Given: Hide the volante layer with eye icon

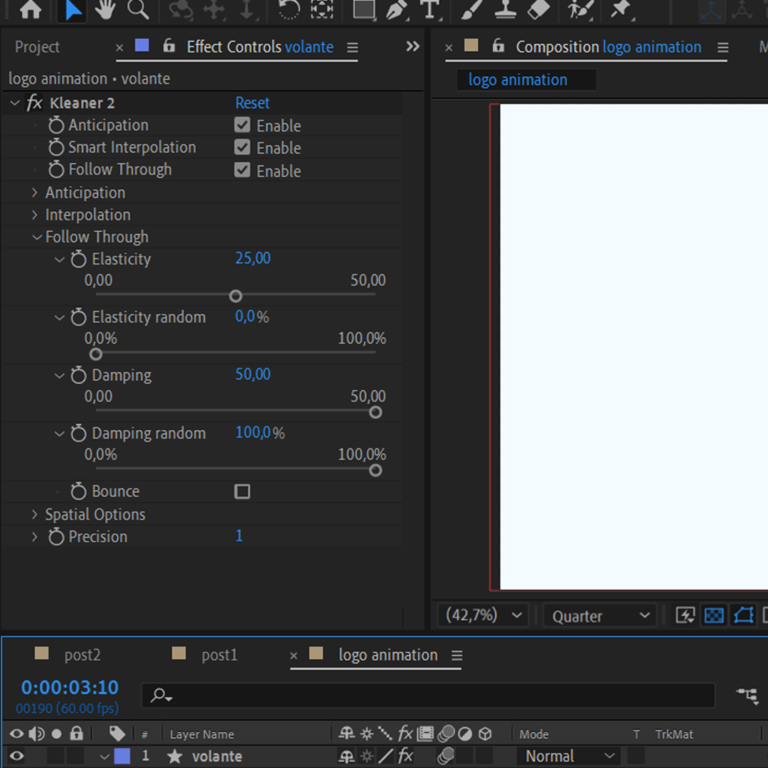Looking at the screenshot, I should point(16,756).
